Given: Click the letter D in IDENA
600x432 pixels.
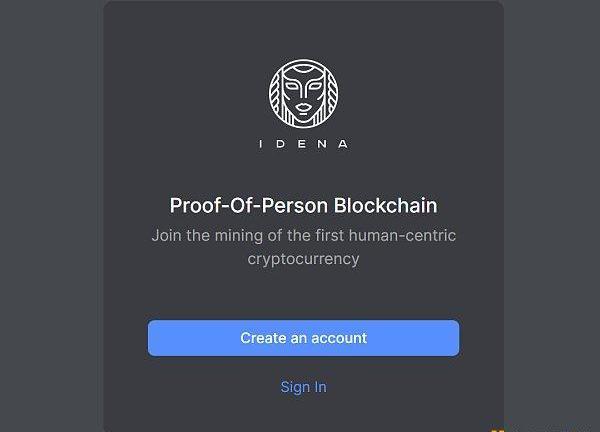Looking at the screenshot, I should coord(282,144).
